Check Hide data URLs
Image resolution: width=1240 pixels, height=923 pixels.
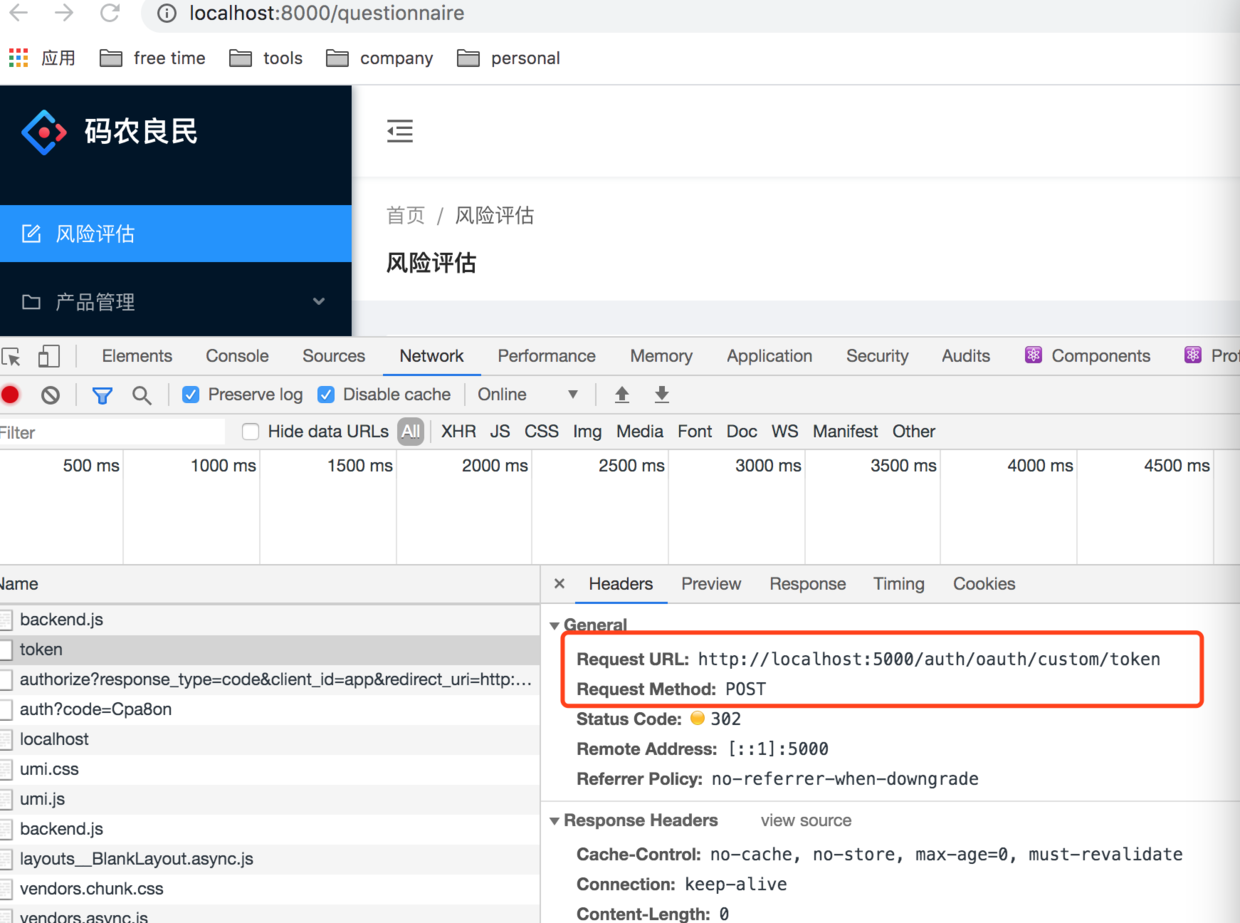coord(251,432)
